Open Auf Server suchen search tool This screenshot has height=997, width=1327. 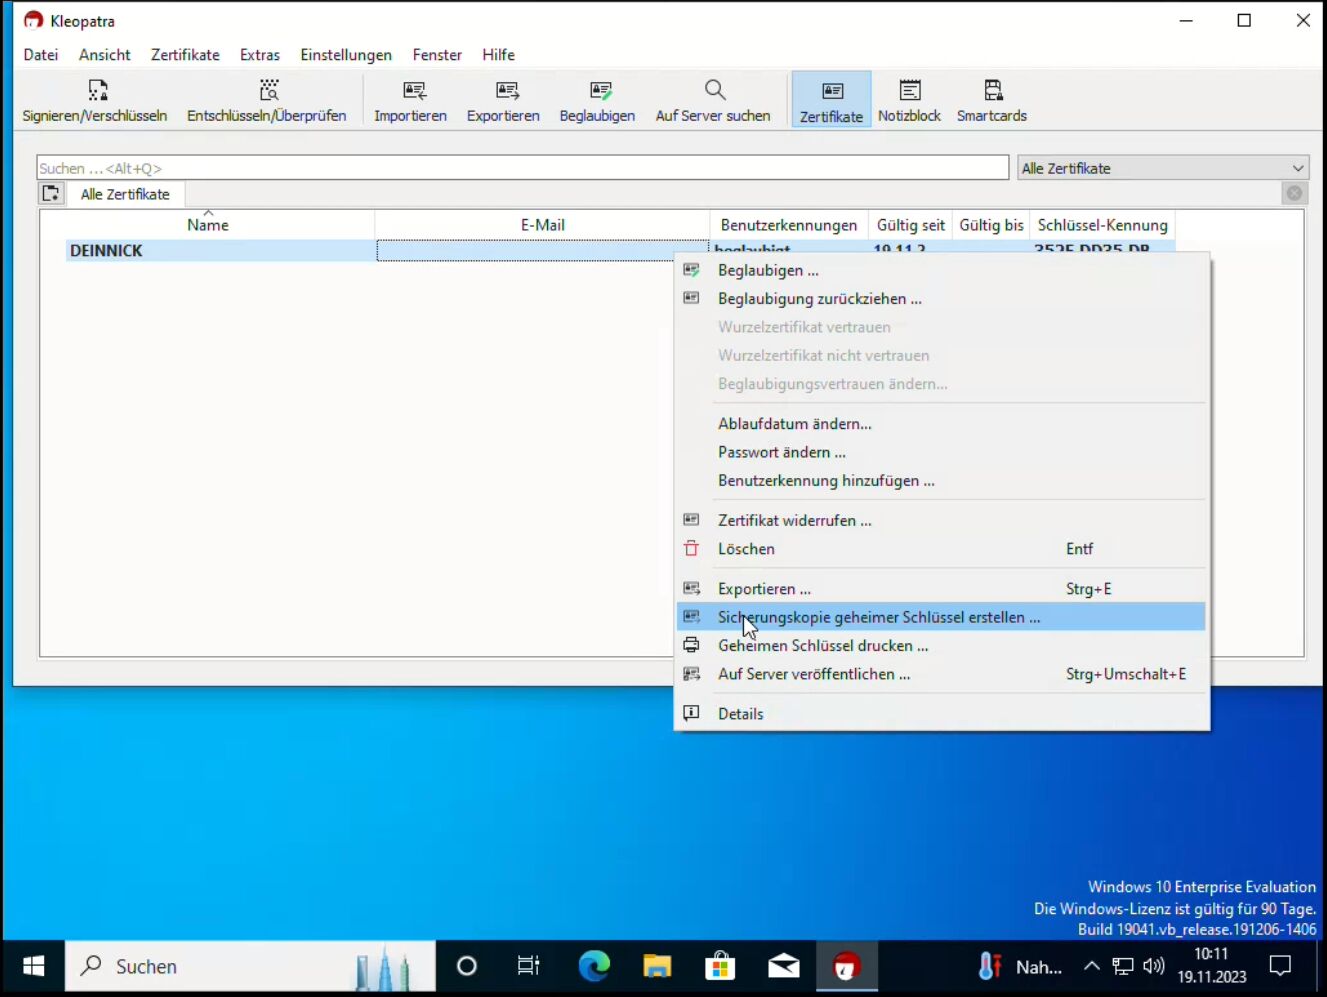point(713,100)
